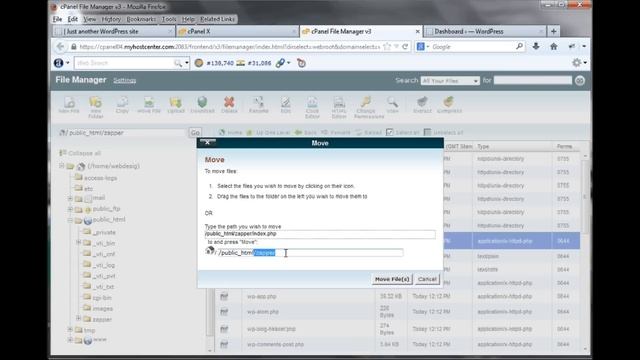
Task: Click the New File toolbar icon
Action: (x=69, y=105)
